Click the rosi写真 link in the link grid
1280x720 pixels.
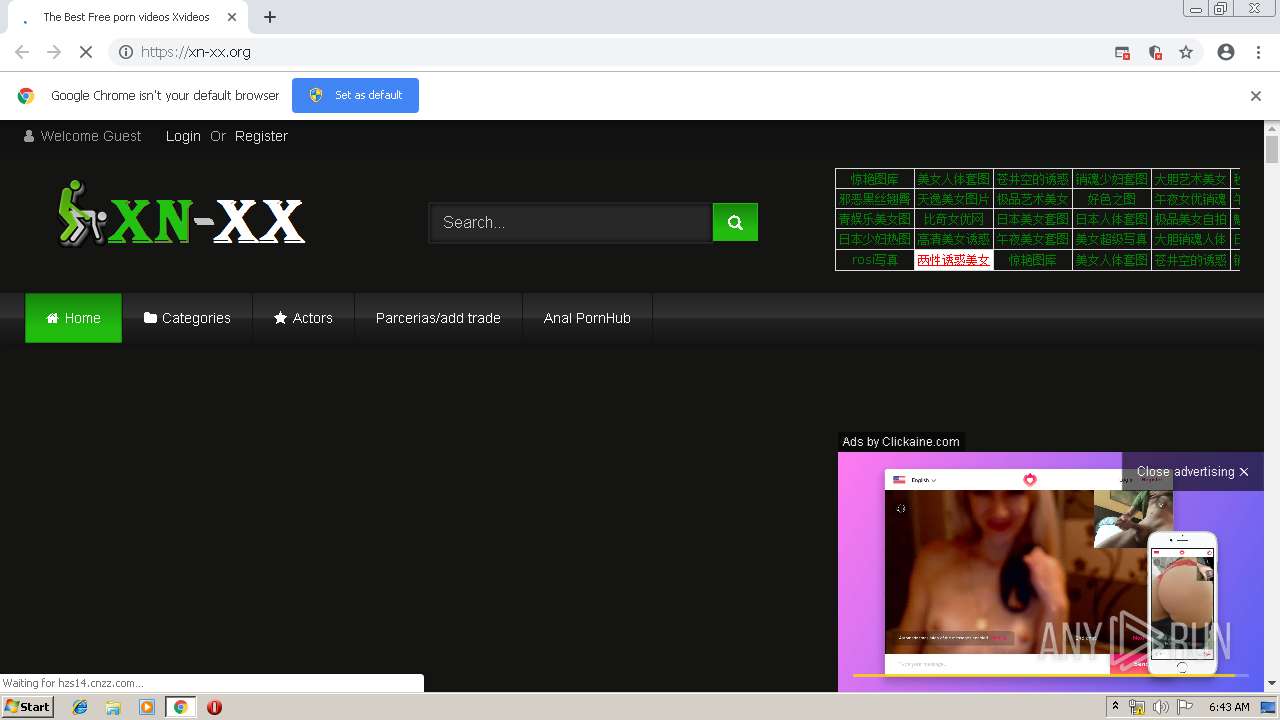[x=875, y=260]
